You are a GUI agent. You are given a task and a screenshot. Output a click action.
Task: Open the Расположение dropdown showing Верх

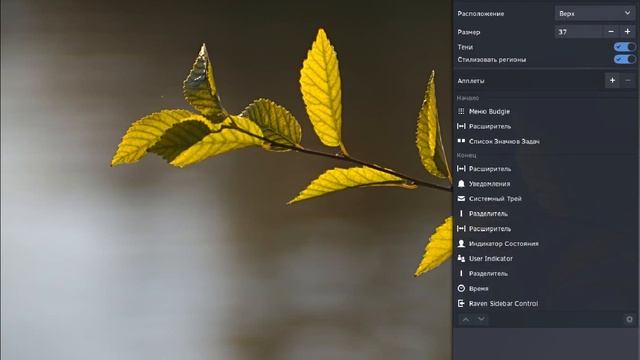[595, 13]
